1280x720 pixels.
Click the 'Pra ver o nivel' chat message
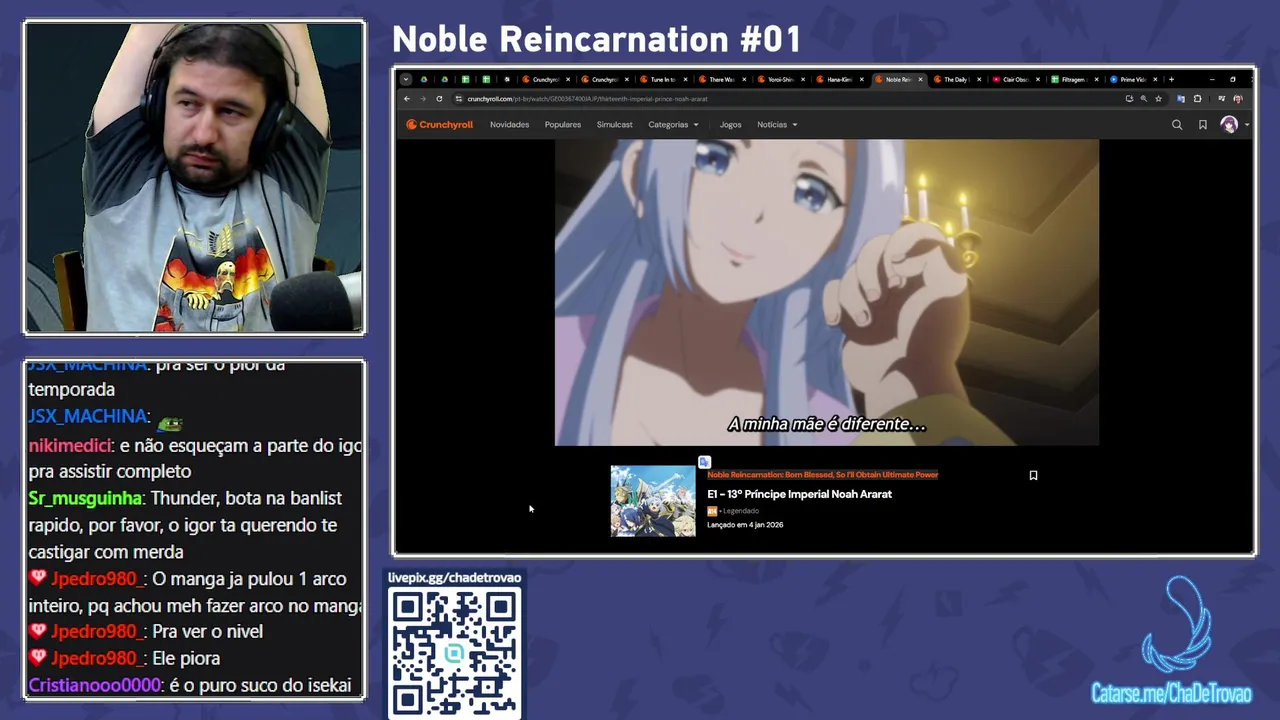coord(207,631)
